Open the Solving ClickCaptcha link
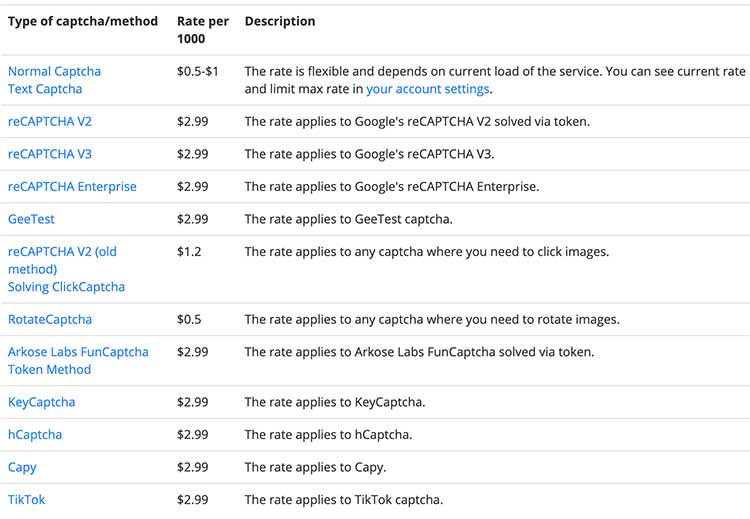750x519 pixels. pyautogui.click(x=66, y=287)
